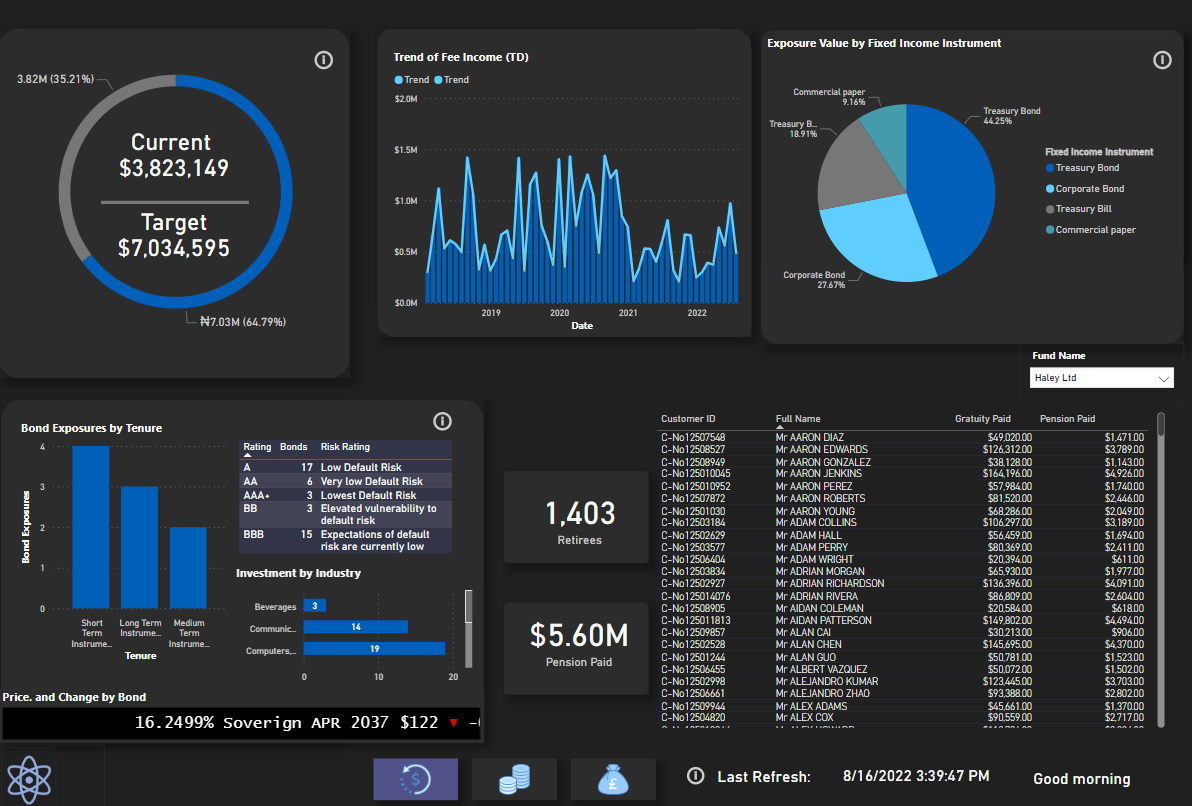Toggle Corporate Bond in the pie chart legend
The height and width of the screenshot is (806, 1192).
pyautogui.click(x=1089, y=189)
